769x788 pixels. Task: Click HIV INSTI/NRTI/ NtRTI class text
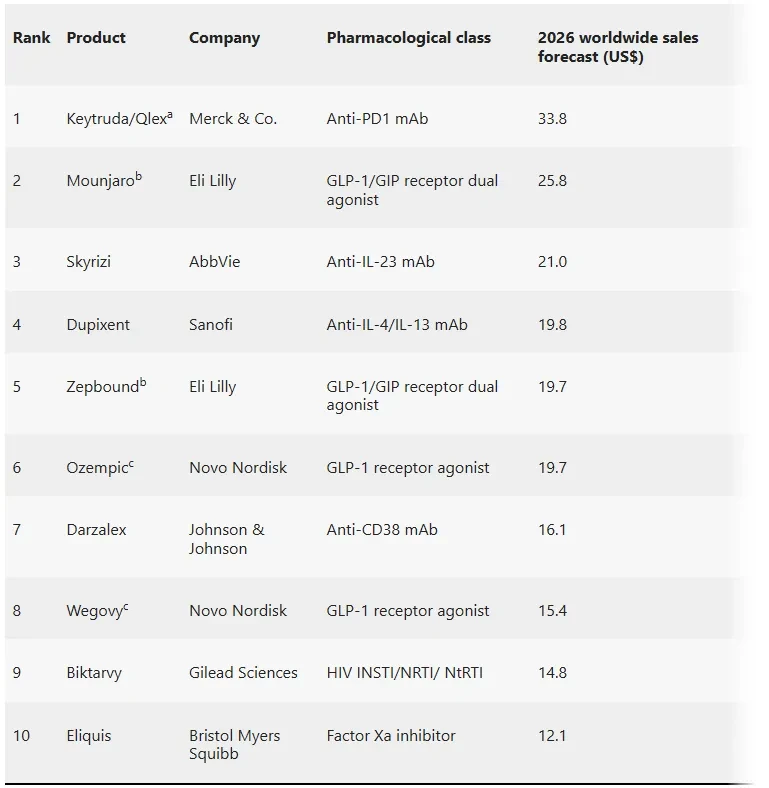tap(405, 673)
